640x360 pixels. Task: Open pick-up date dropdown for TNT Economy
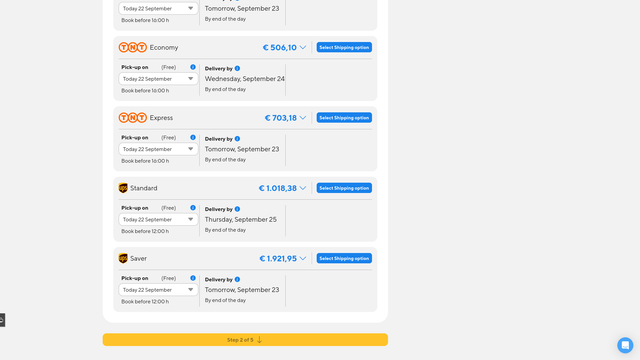[x=158, y=79]
